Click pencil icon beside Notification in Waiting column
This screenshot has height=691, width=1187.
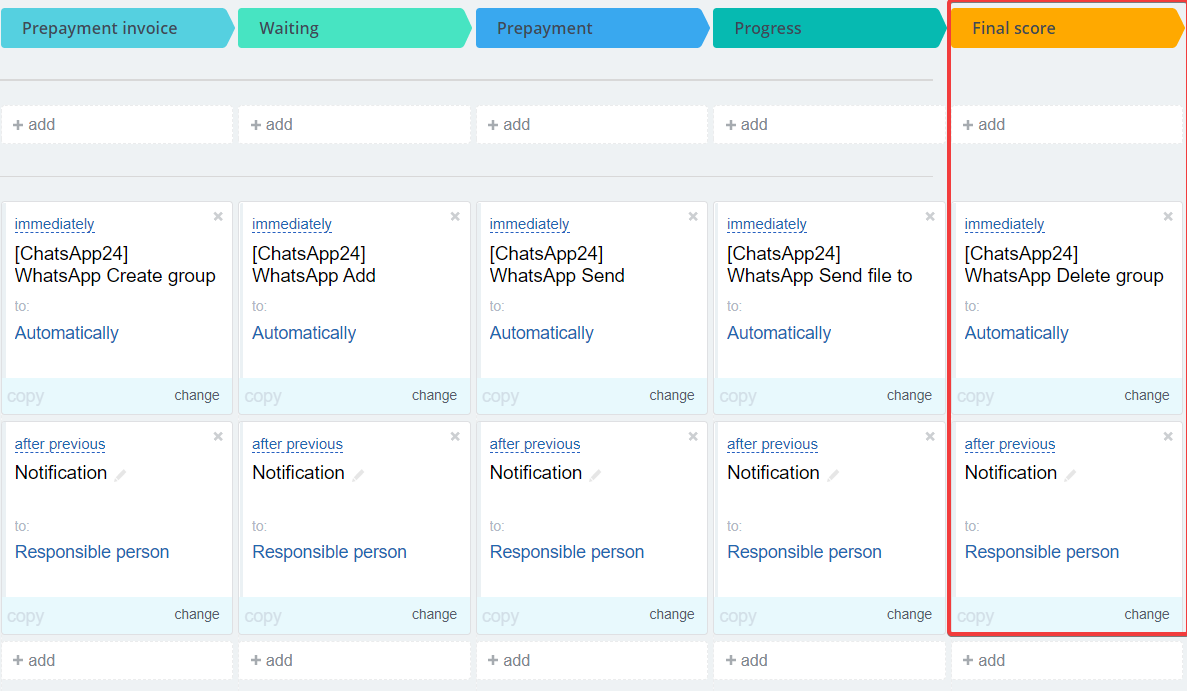pos(359,475)
